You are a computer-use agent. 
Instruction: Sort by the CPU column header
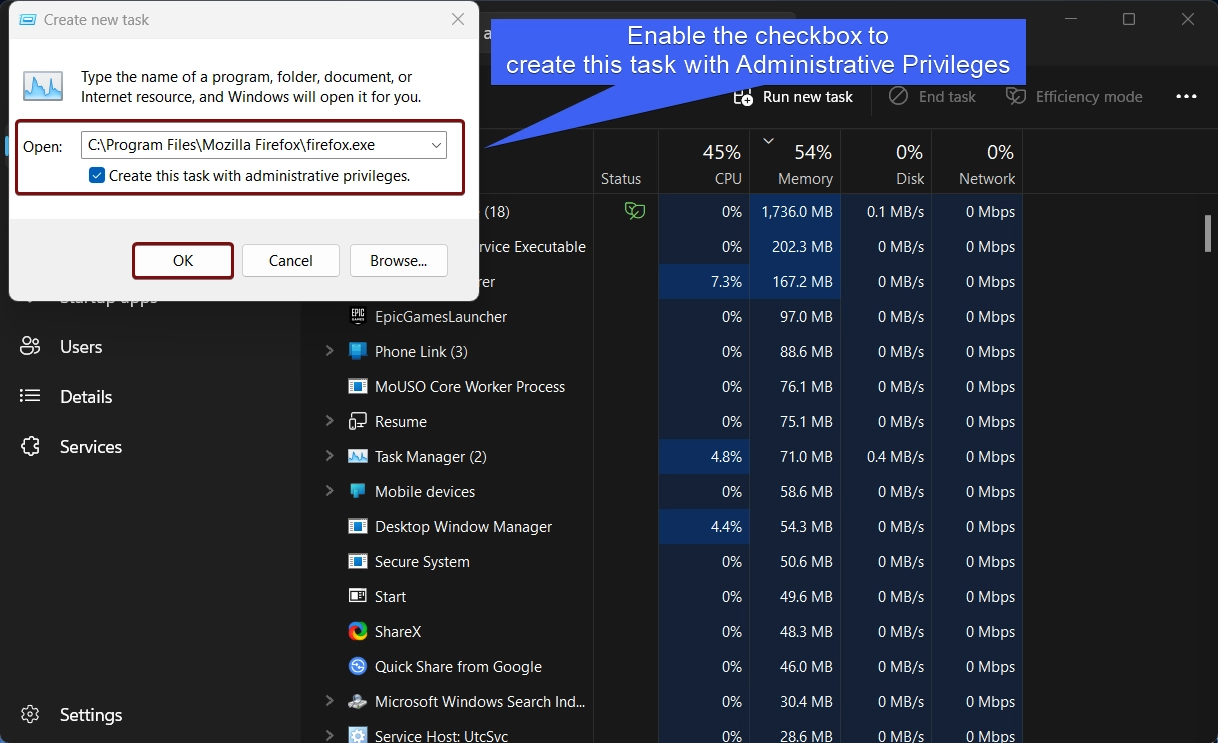tap(704, 163)
